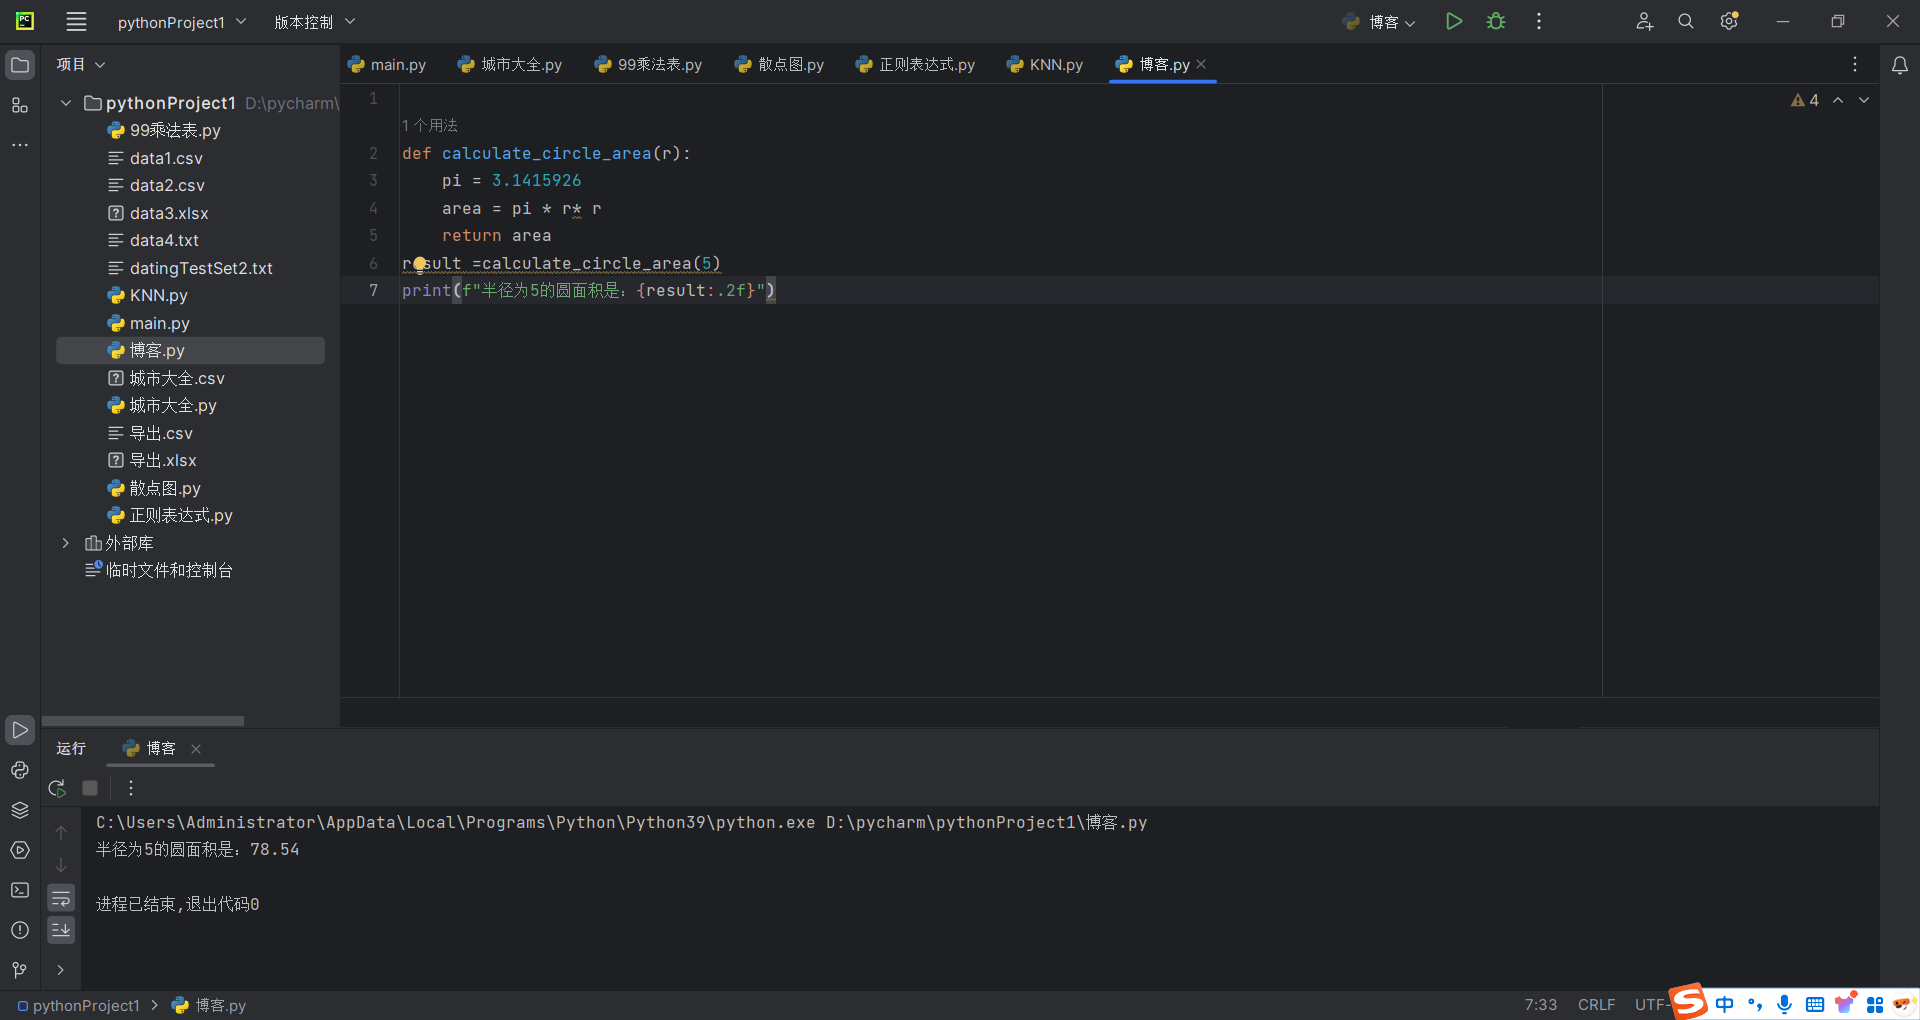The width and height of the screenshot is (1920, 1020).
Task: Switch to 99乘法表.py editor tab
Action: tap(648, 64)
